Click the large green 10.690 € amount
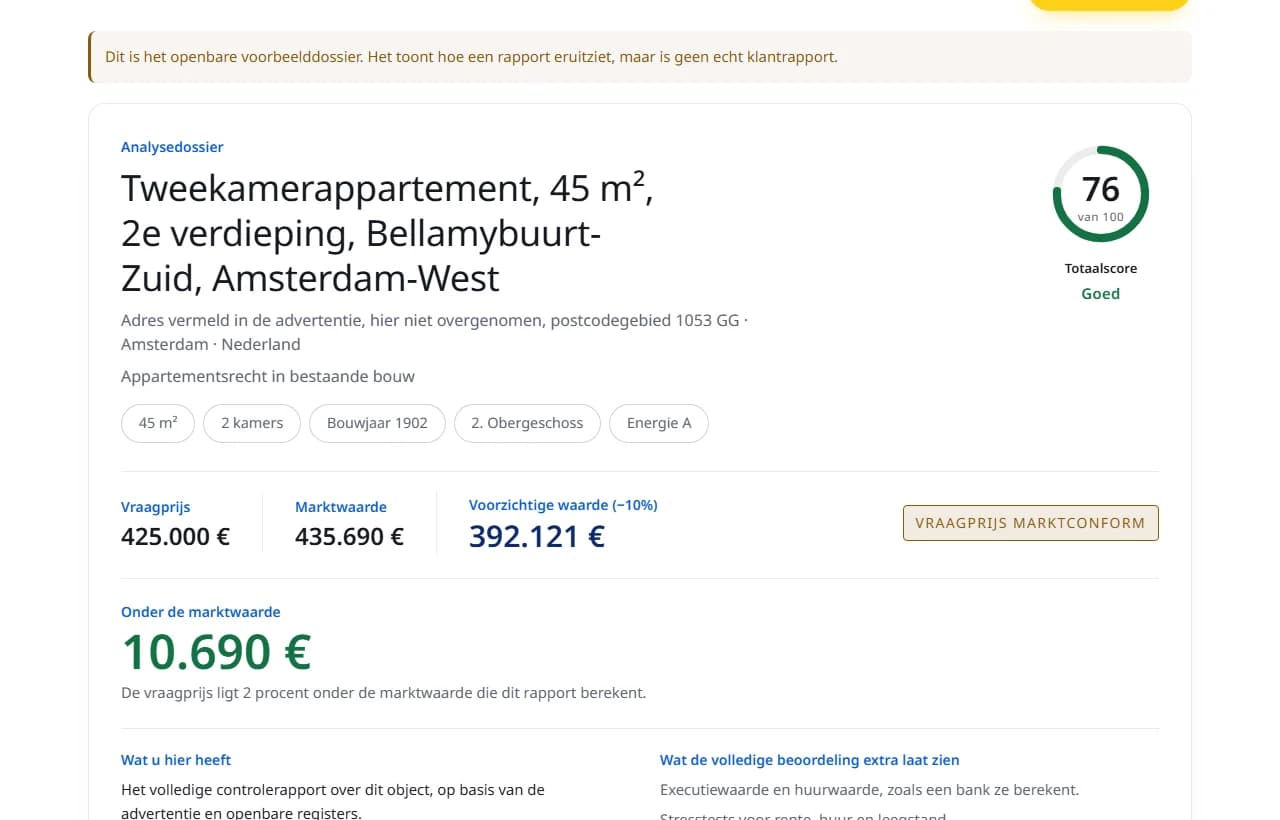1280x820 pixels. [x=216, y=652]
